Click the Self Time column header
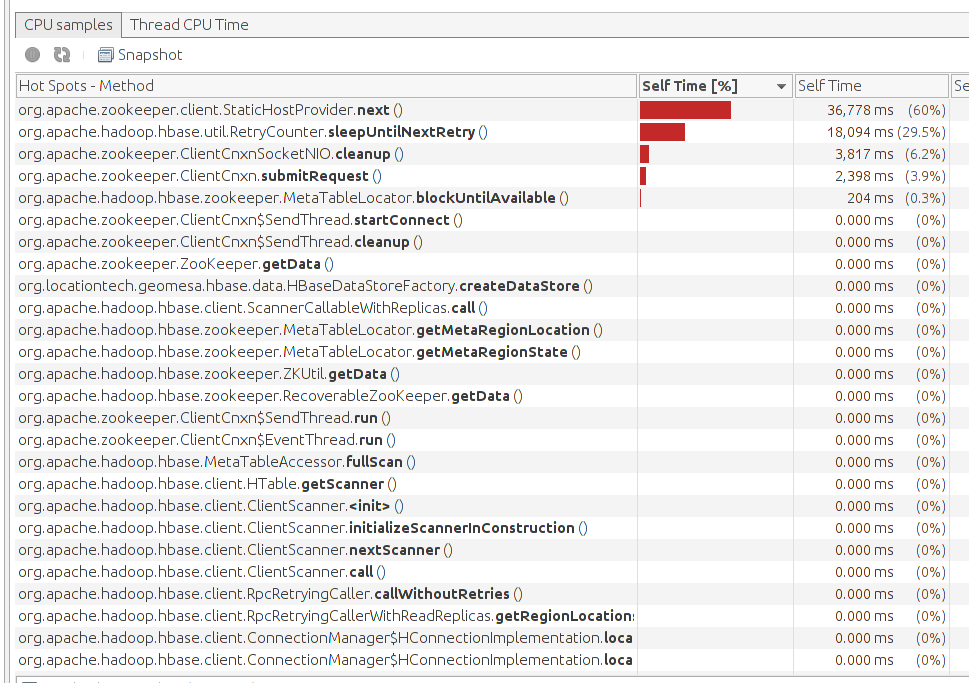This screenshot has width=969, height=683. coord(870,86)
